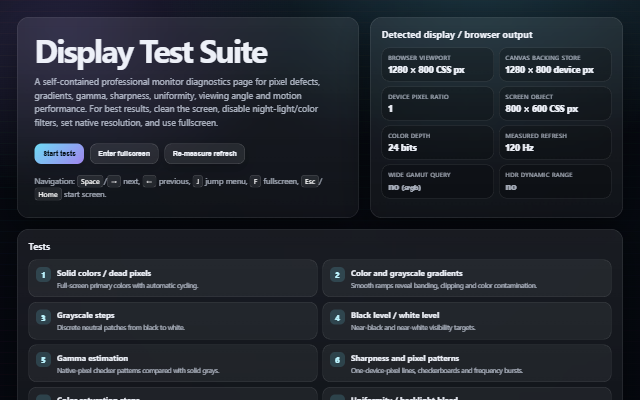Click text 'Native-pixel checker patterns compared with solid grays.'
This screenshot has height=400, width=640.
(138, 371)
